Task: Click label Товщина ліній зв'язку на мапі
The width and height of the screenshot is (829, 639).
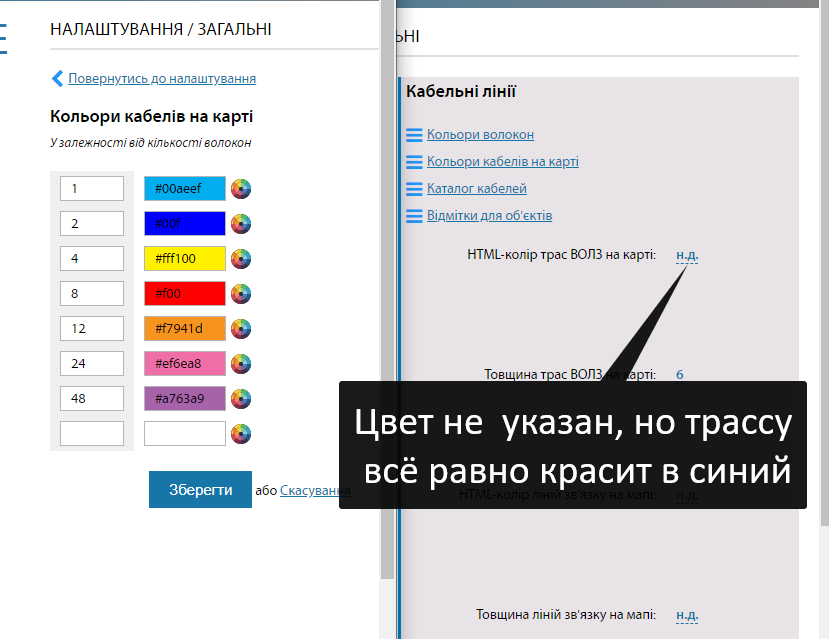Action: (x=566, y=615)
